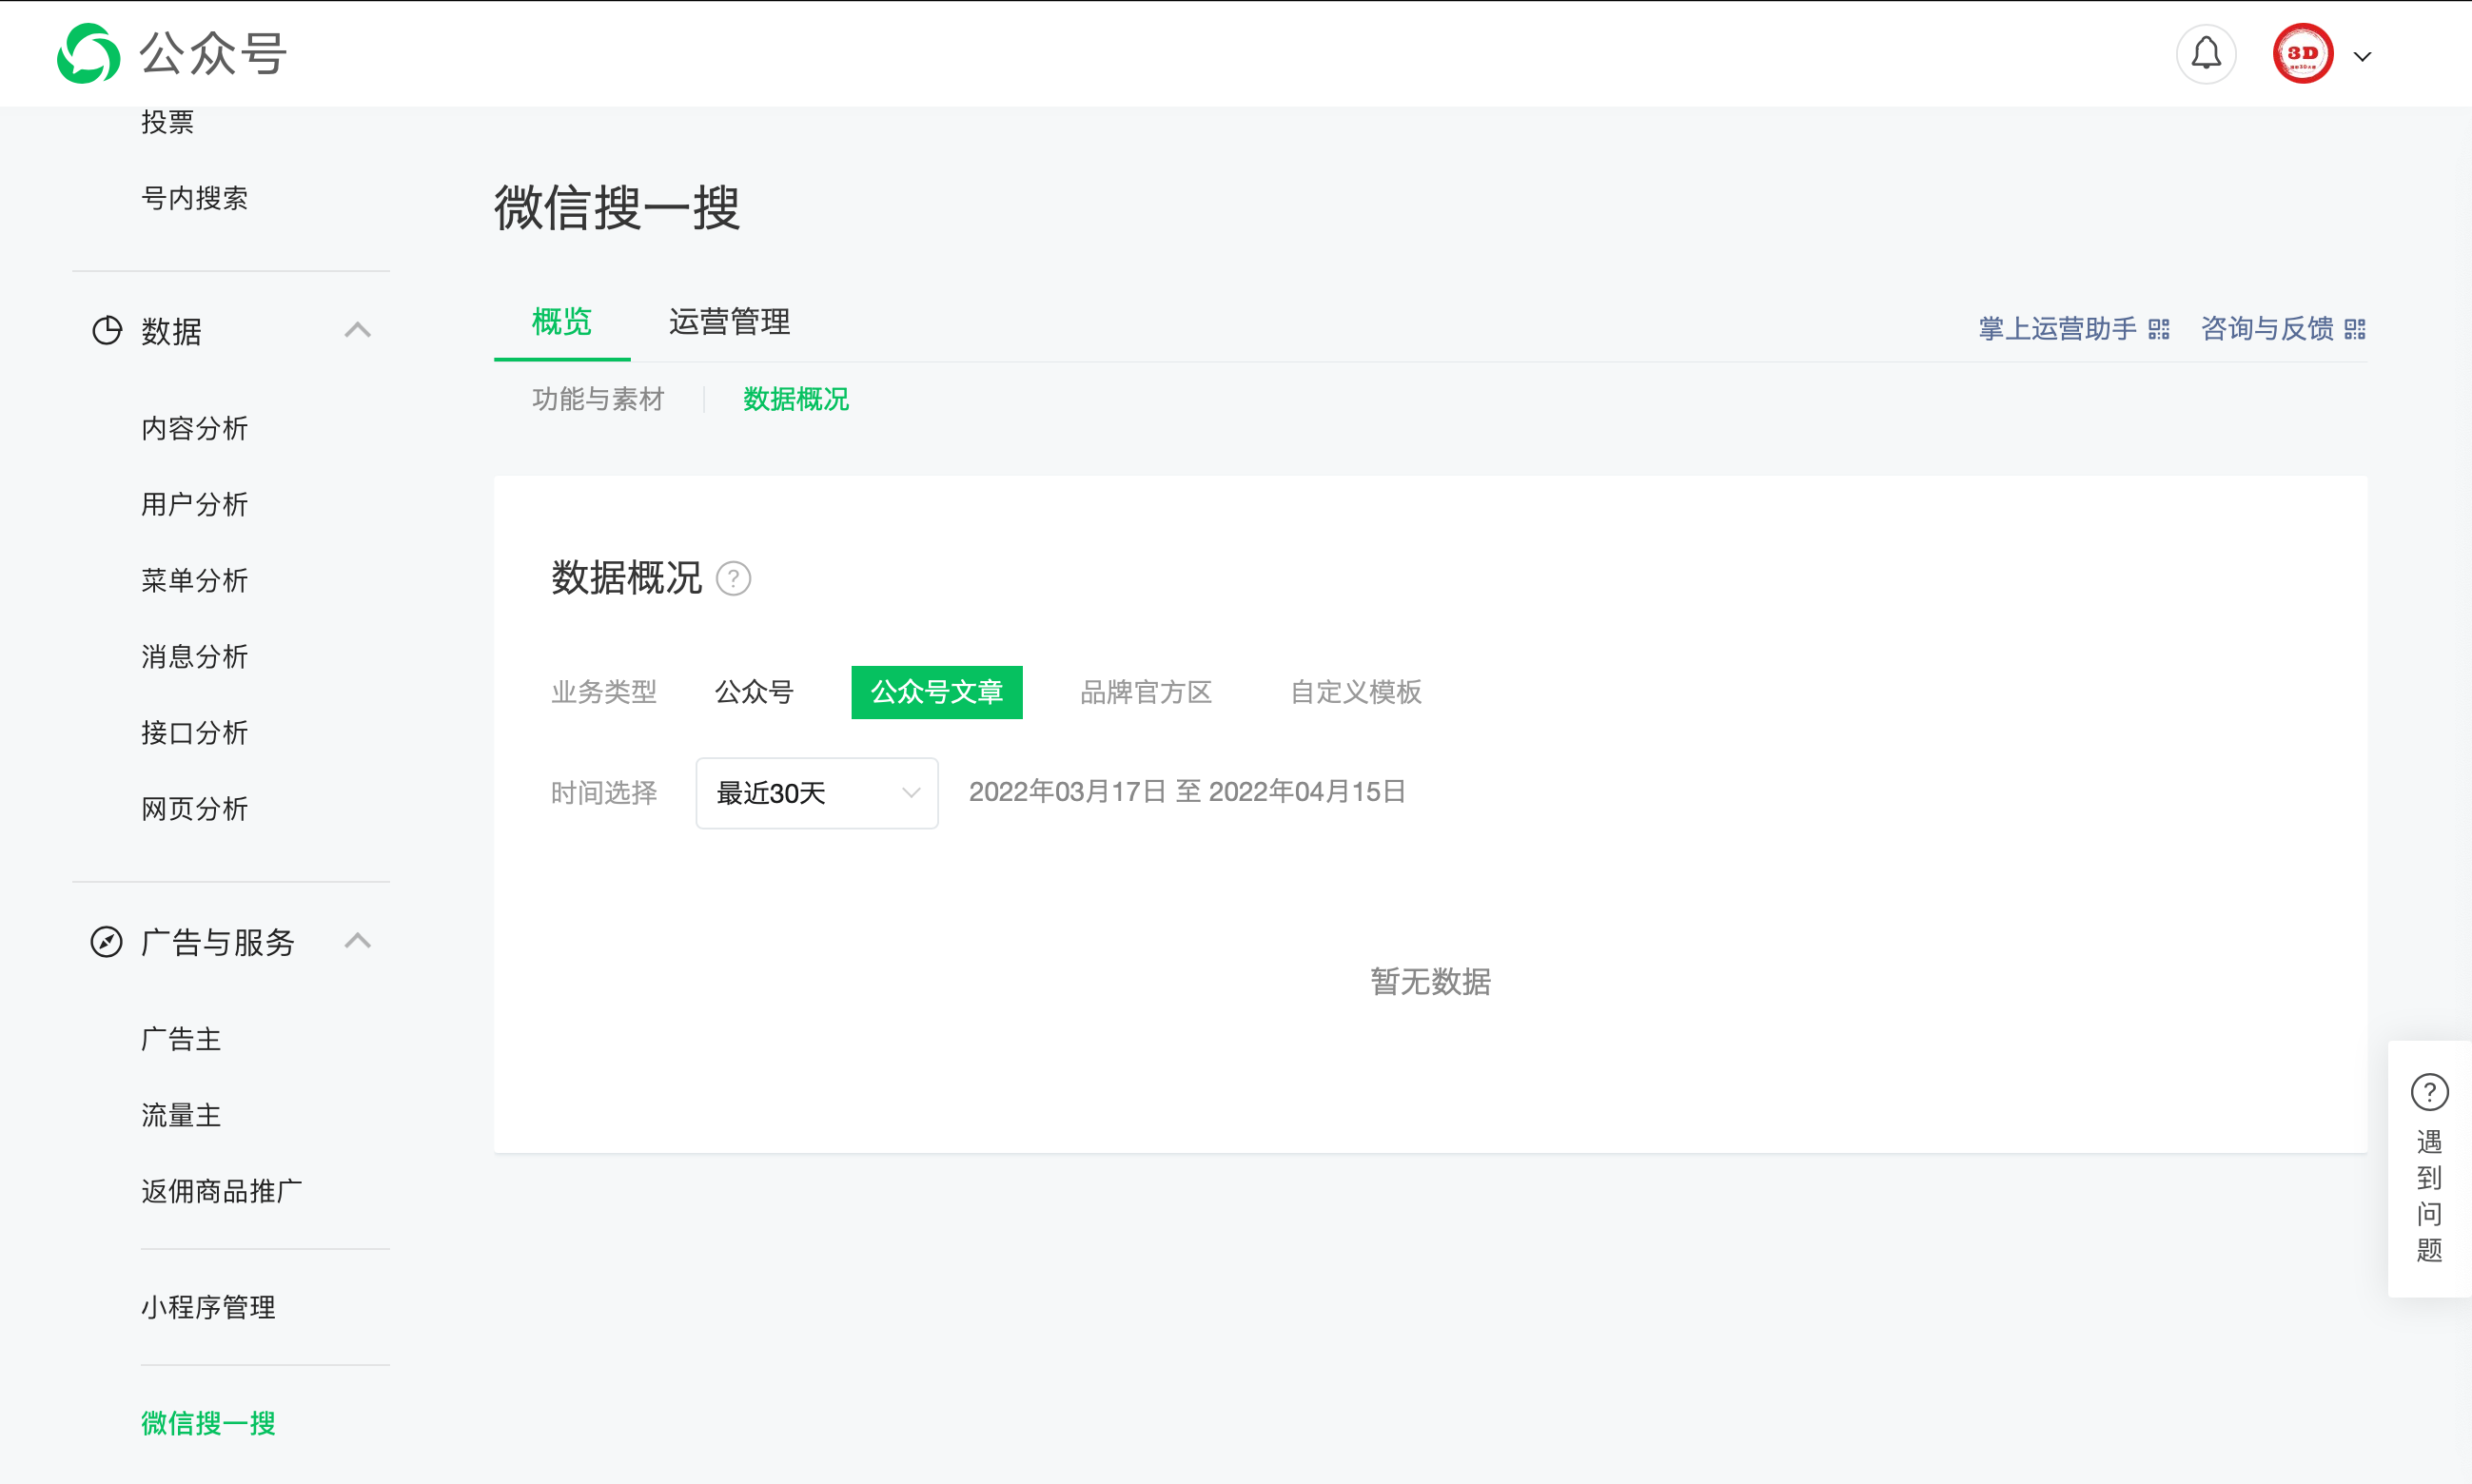Open 返佣商品推广 in the sidebar
Image resolution: width=2472 pixels, height=1484 pixels.
221,1191
